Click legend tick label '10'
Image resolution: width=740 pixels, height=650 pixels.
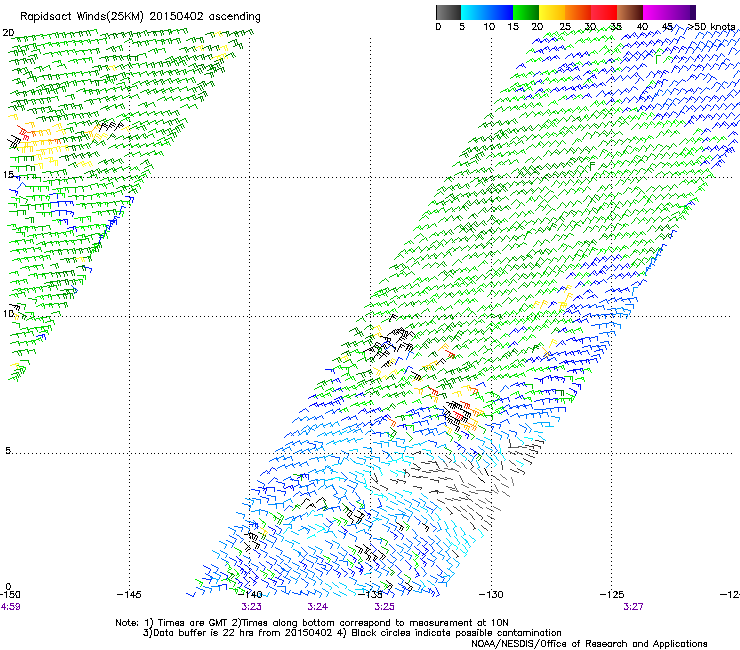(489, 27)
